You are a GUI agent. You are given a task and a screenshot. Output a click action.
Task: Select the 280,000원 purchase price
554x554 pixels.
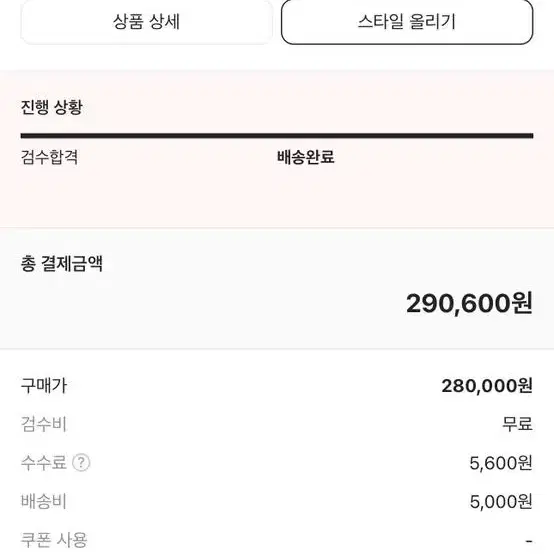coord(487,385)
